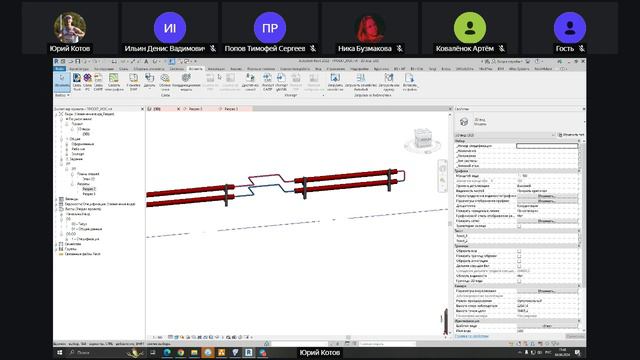Click the Связь IFC ribbon icon
The height and width of the screenshot is (360, 640).
click(x=87, y=81)
